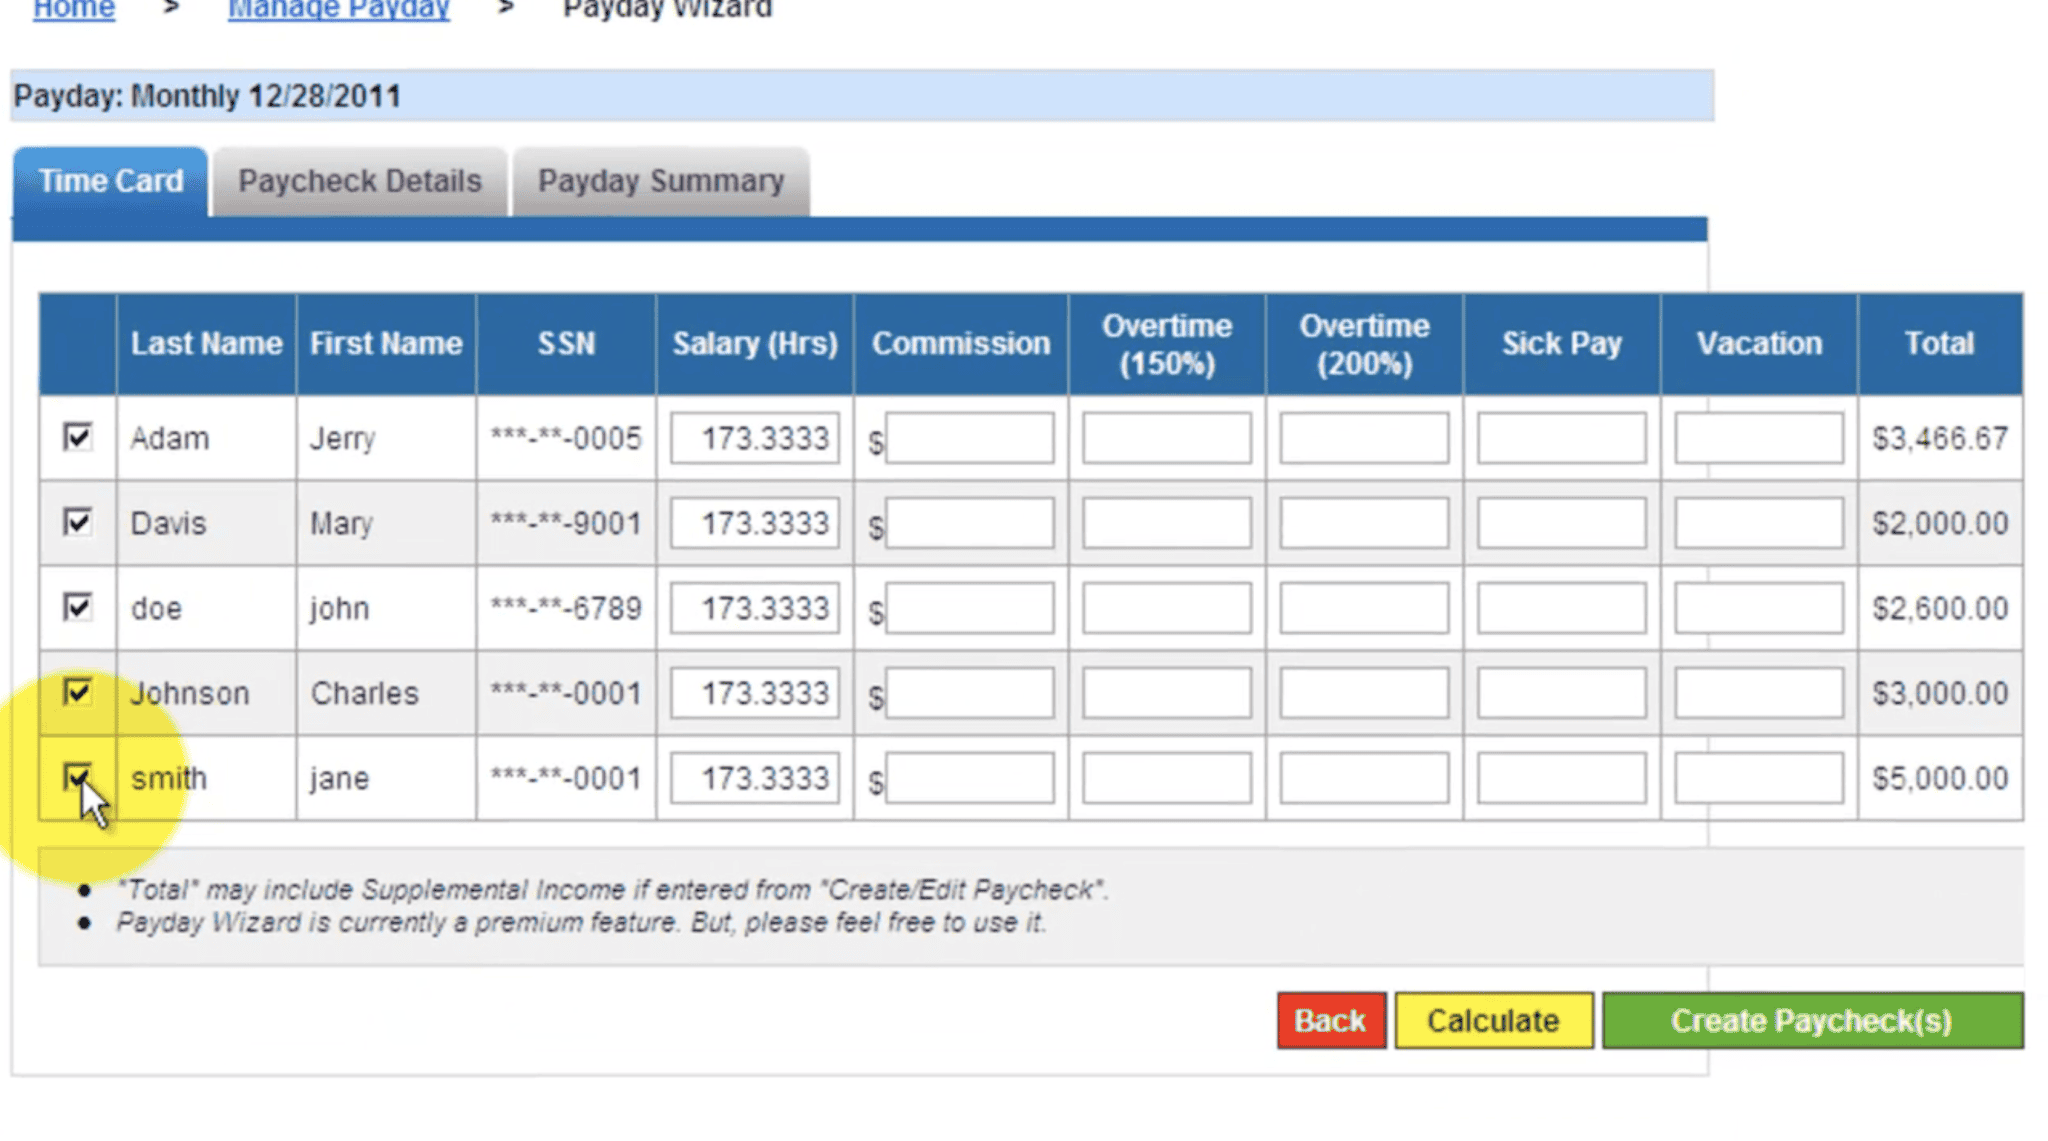Navigate to Home via the breadcrumb link

[x=73, y=9]
